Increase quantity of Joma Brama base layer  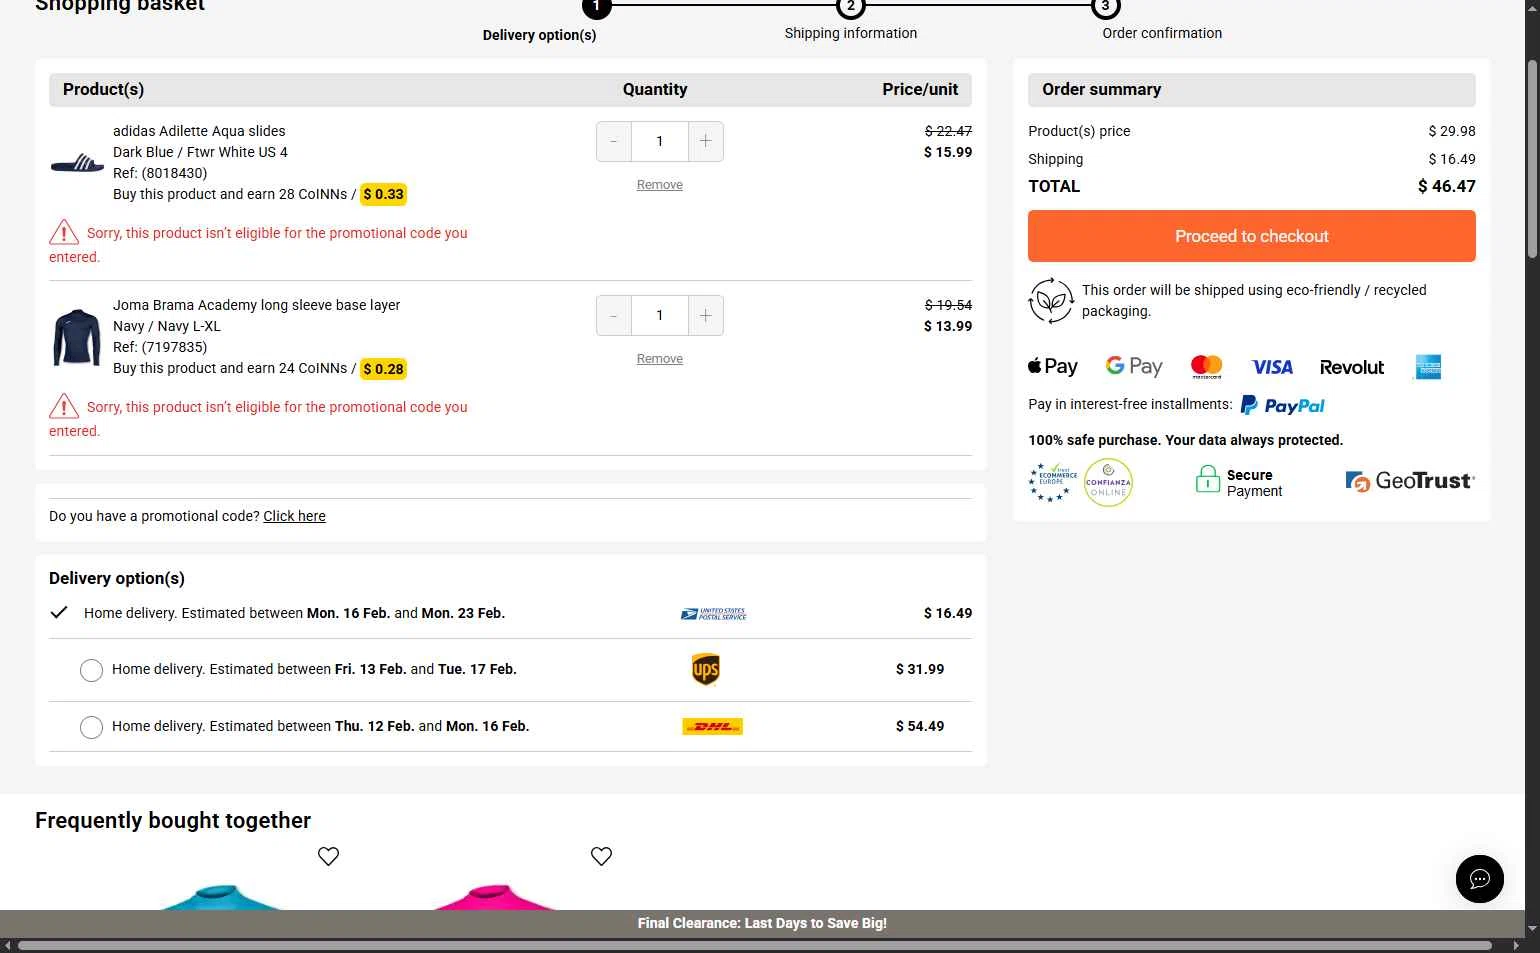tap(706, 315)
